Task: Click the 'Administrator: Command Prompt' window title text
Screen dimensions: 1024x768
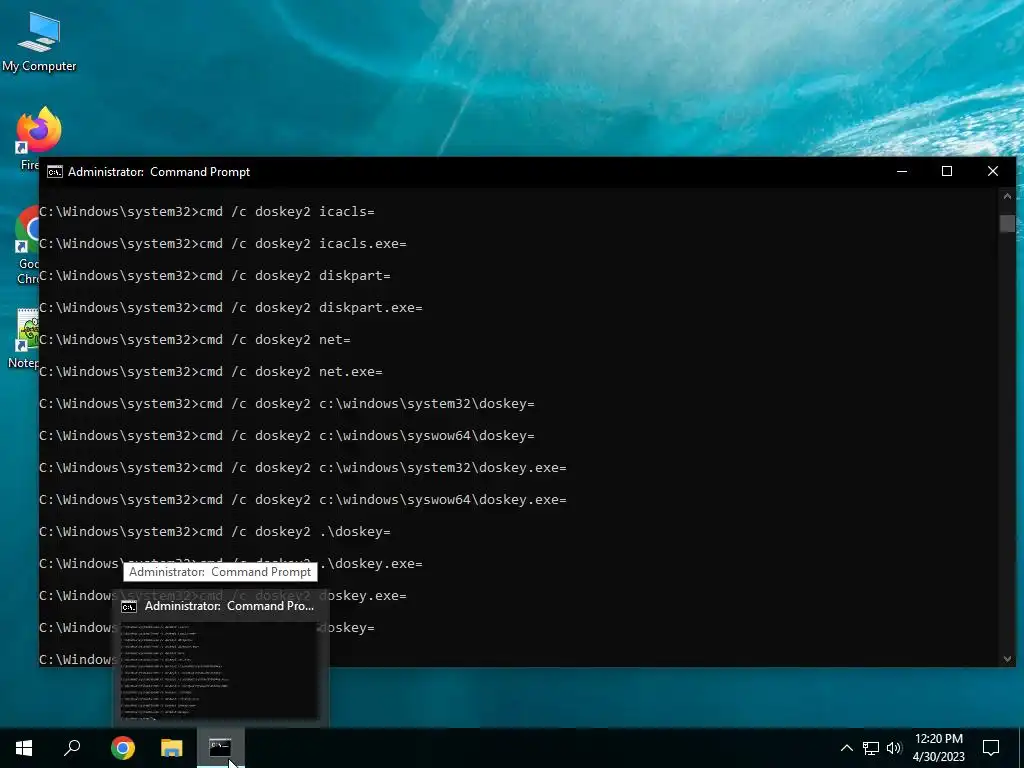Action: 159,172
